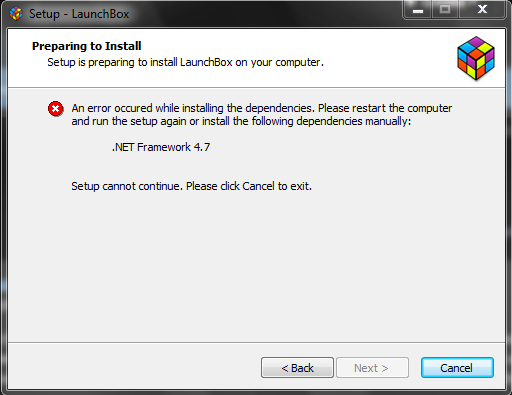
Task: Go back using the < Back button
Action: 297,368
